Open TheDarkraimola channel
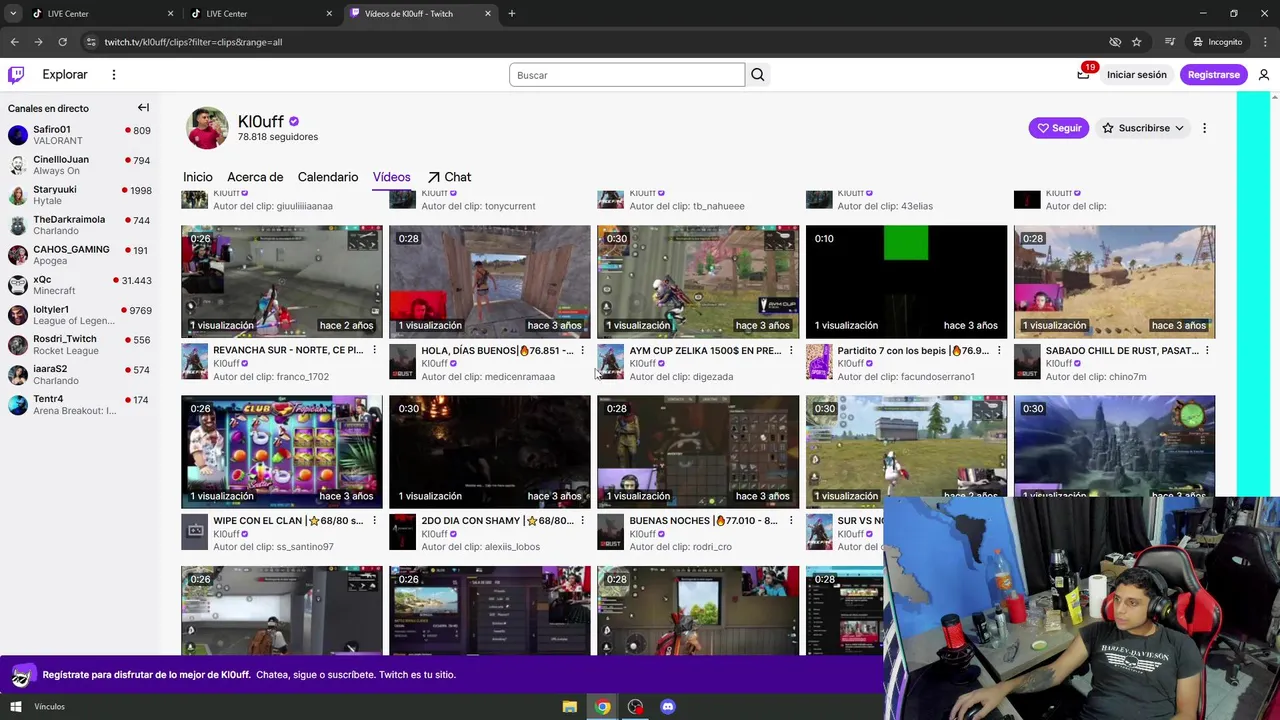 (78, 225)
